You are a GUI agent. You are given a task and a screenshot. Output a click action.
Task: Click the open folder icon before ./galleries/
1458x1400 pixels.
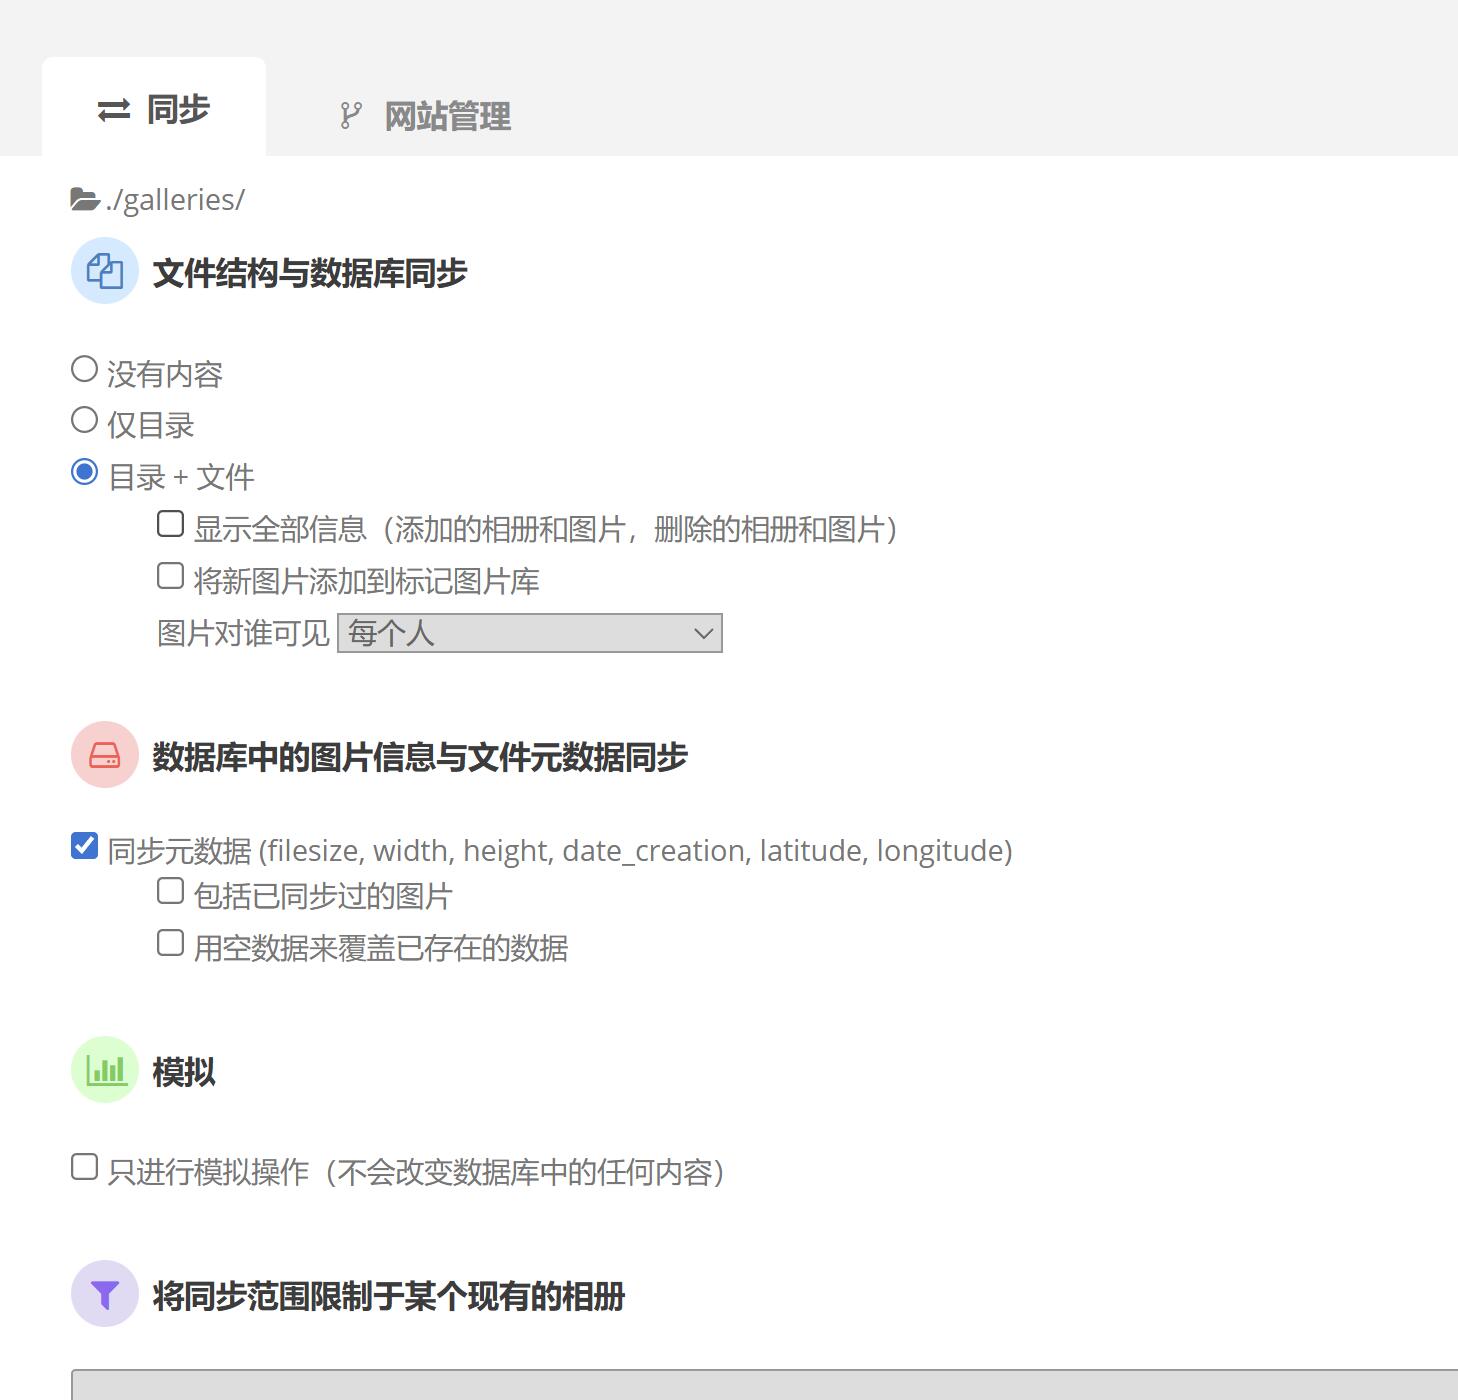pos(85,200)
